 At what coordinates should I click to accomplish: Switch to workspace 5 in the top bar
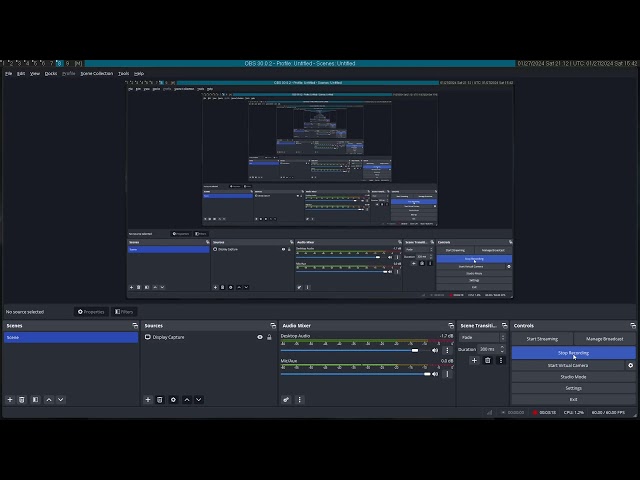coord(35,64)
